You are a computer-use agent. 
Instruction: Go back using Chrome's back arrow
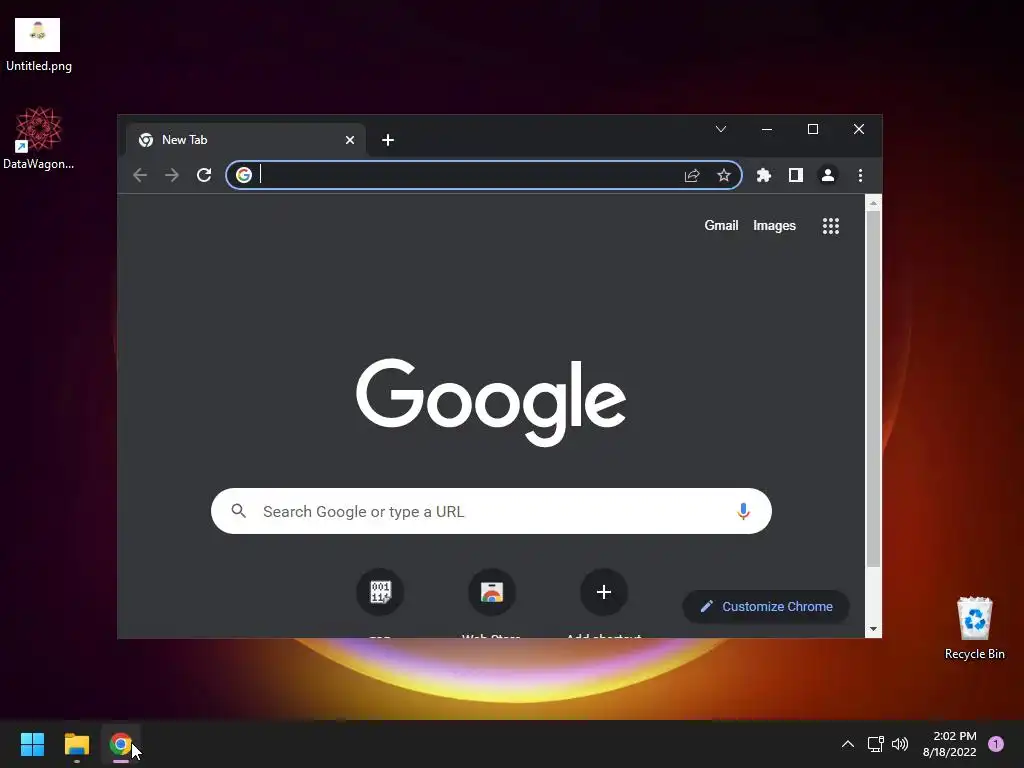coord(140,175)
